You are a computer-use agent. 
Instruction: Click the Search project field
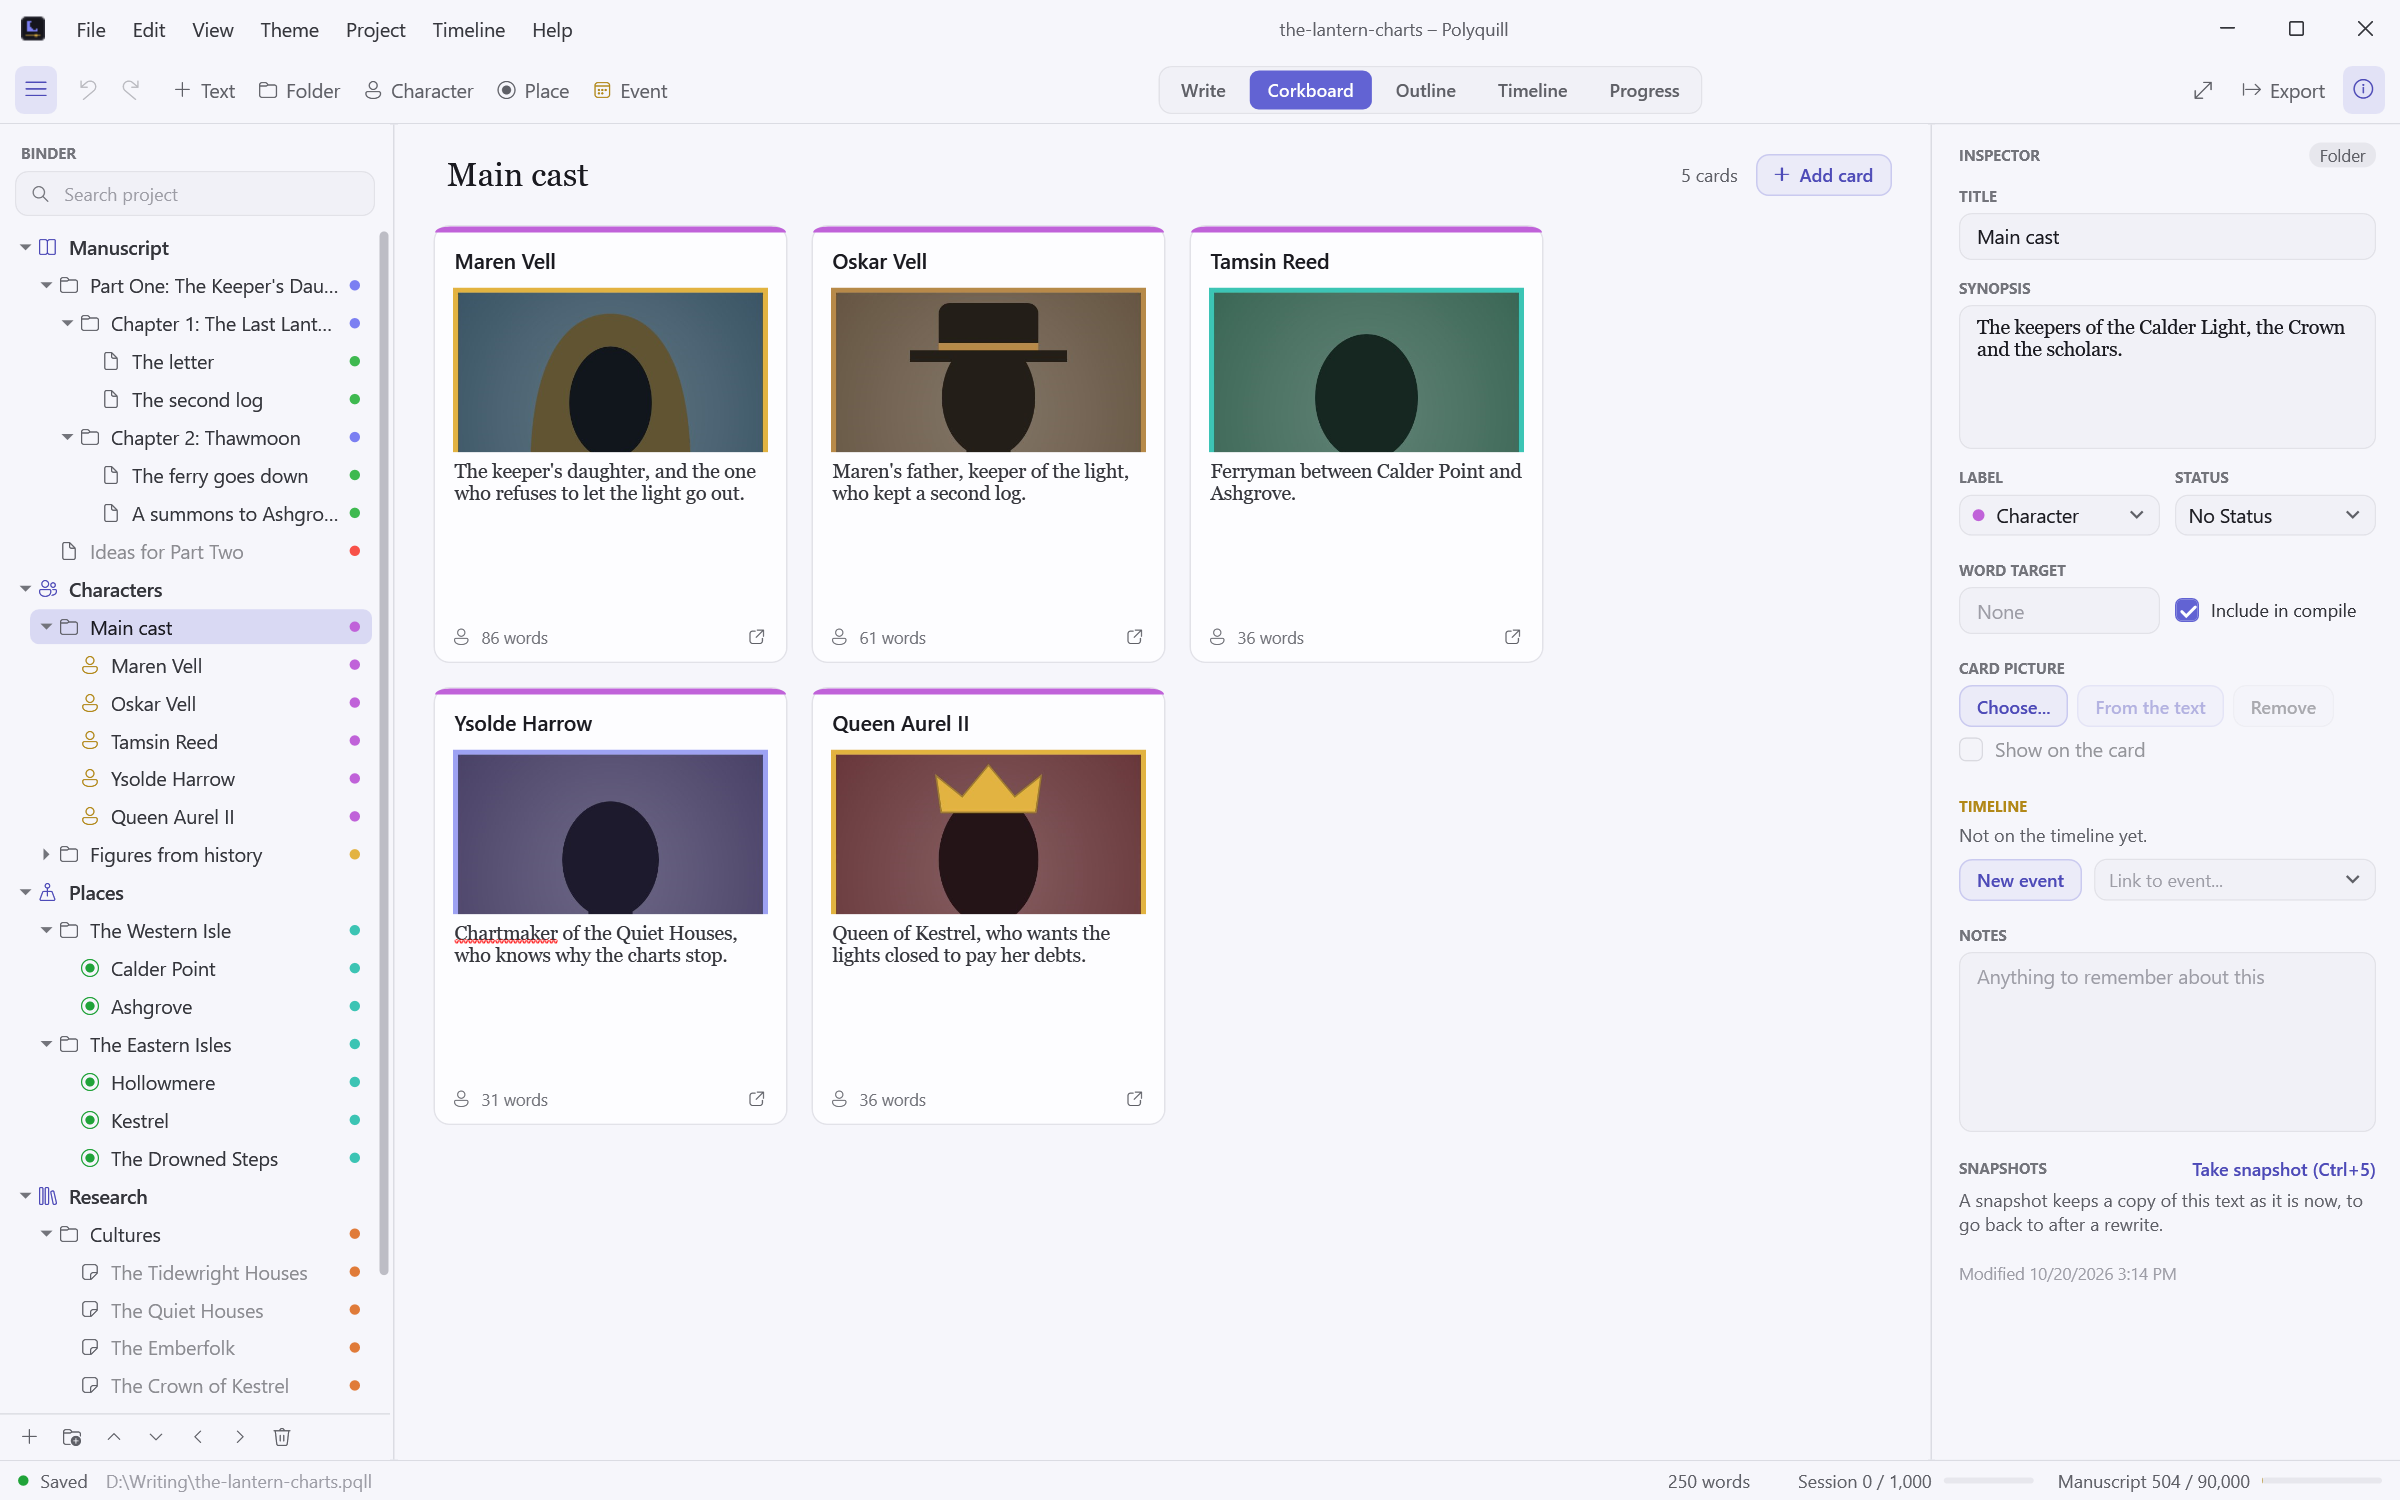coord(195,194)
